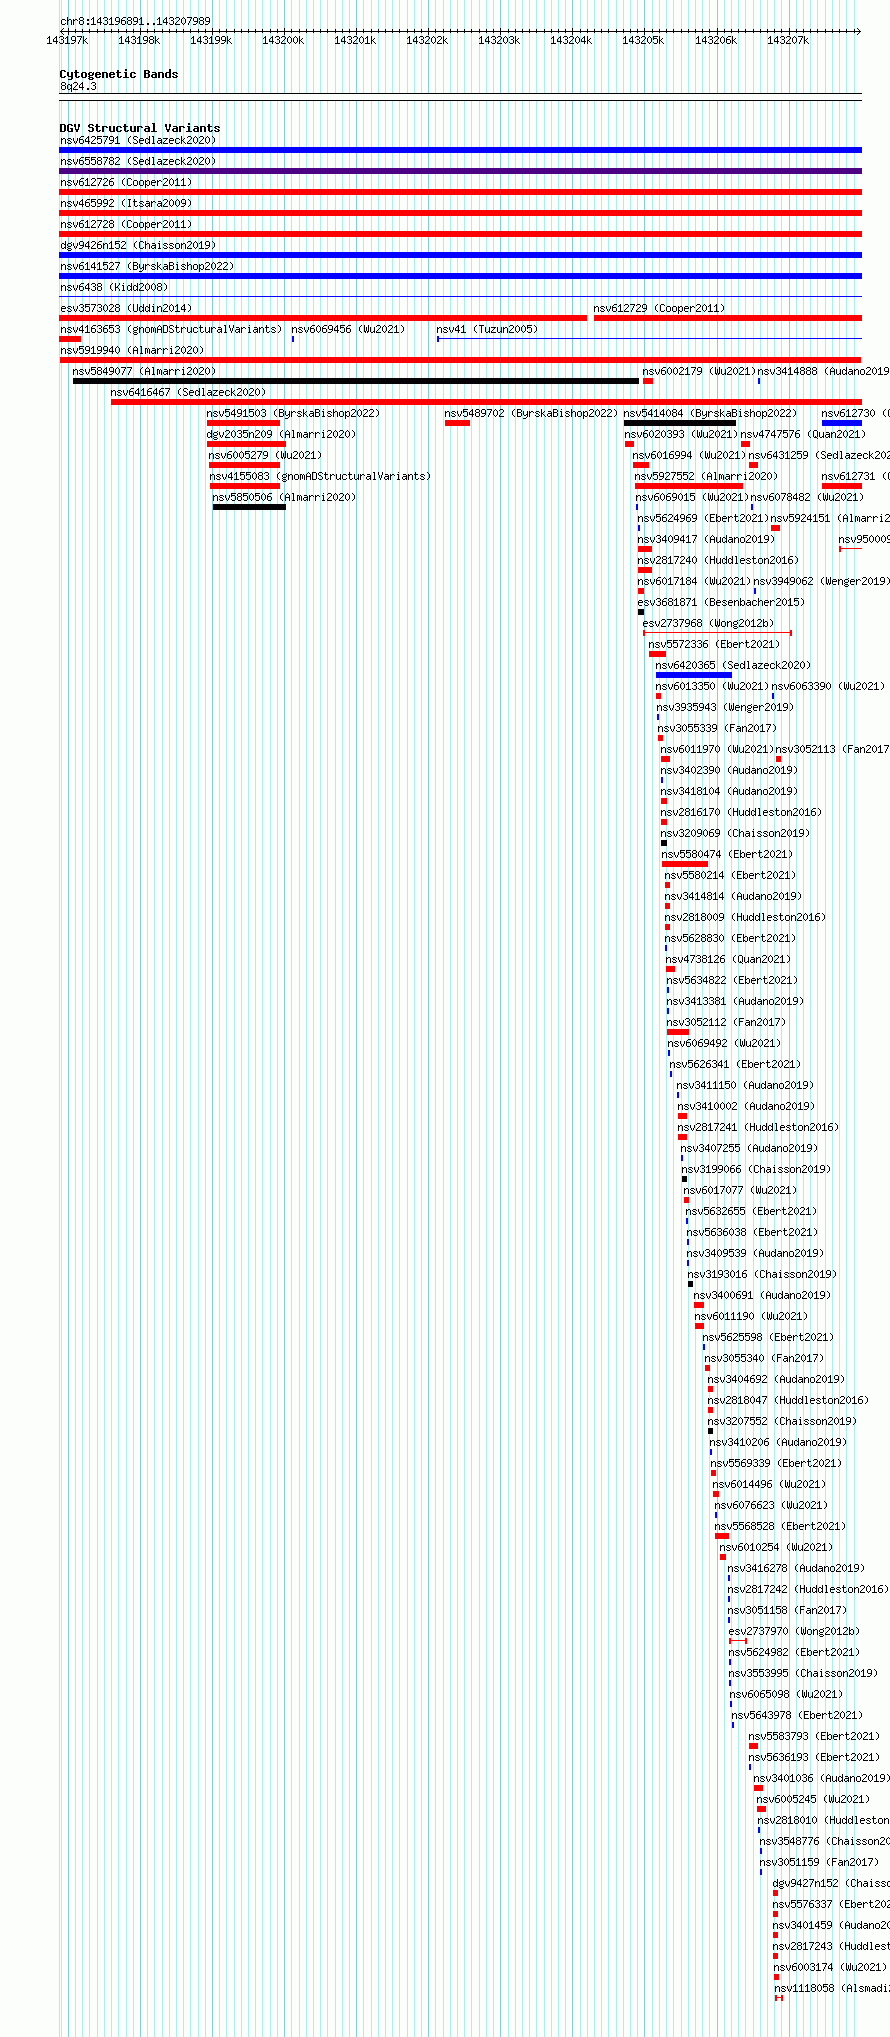Open nsv5568528 (Ebert2021) variant
Screen dimensions: 890x2037
pos(780,1526)
